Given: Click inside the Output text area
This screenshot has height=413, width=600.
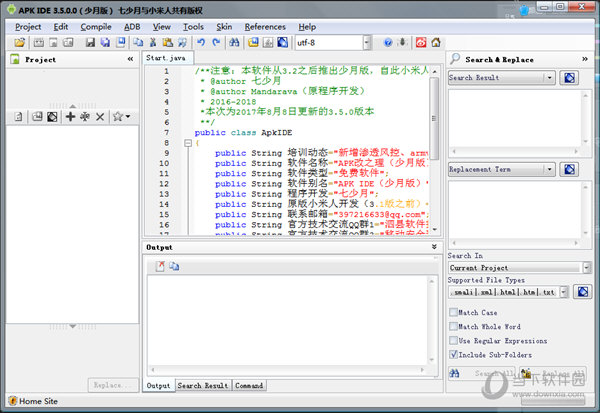Looking at the screenshot, I should coord(288,320).
